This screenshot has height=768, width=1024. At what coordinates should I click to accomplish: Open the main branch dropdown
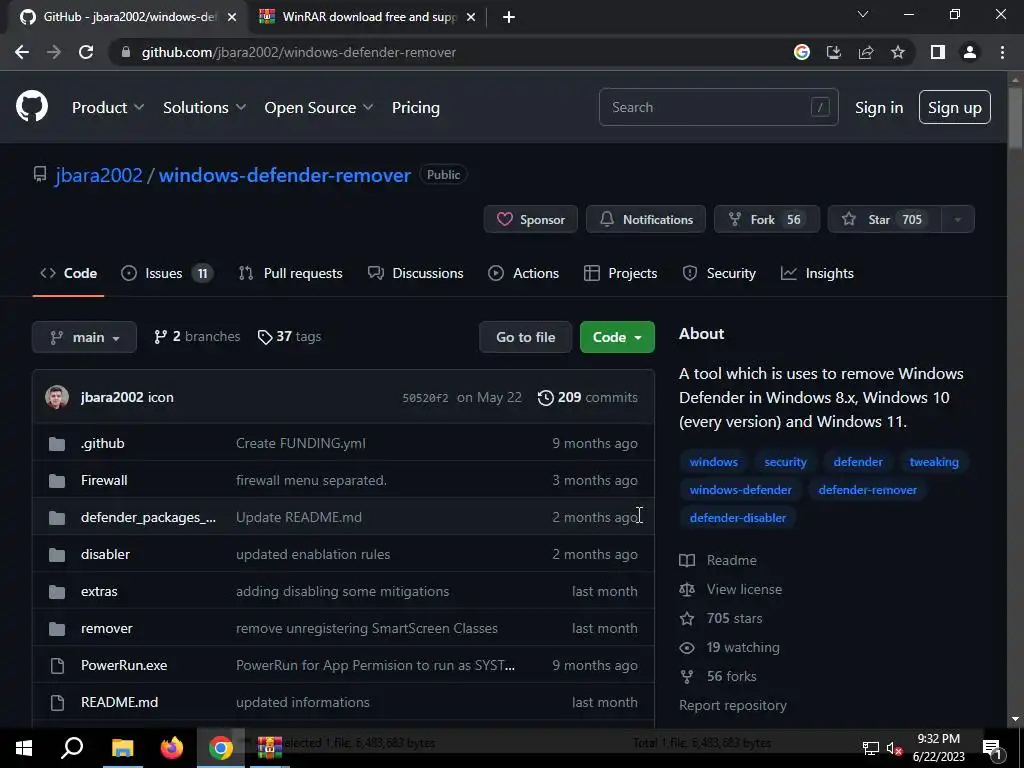(84, 337)
